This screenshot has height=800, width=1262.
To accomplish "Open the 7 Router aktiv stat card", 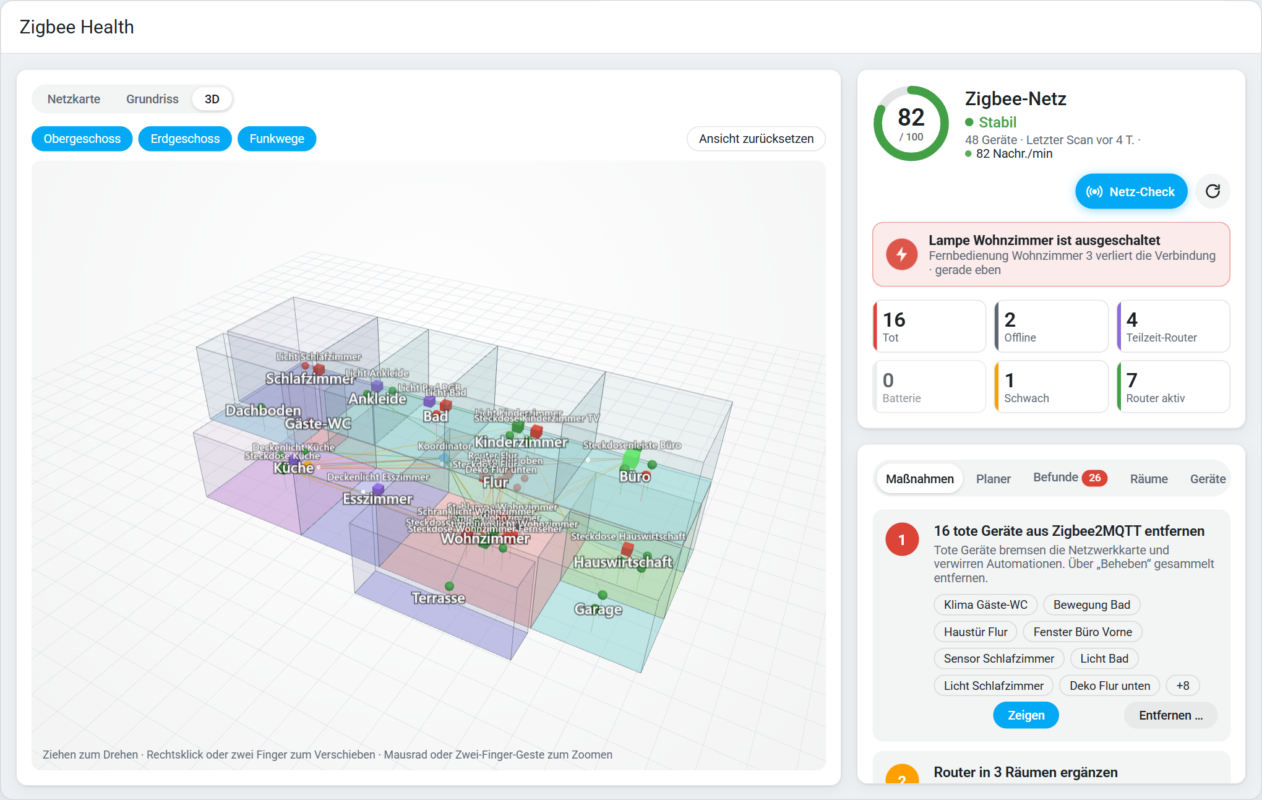I will 1173,387.
